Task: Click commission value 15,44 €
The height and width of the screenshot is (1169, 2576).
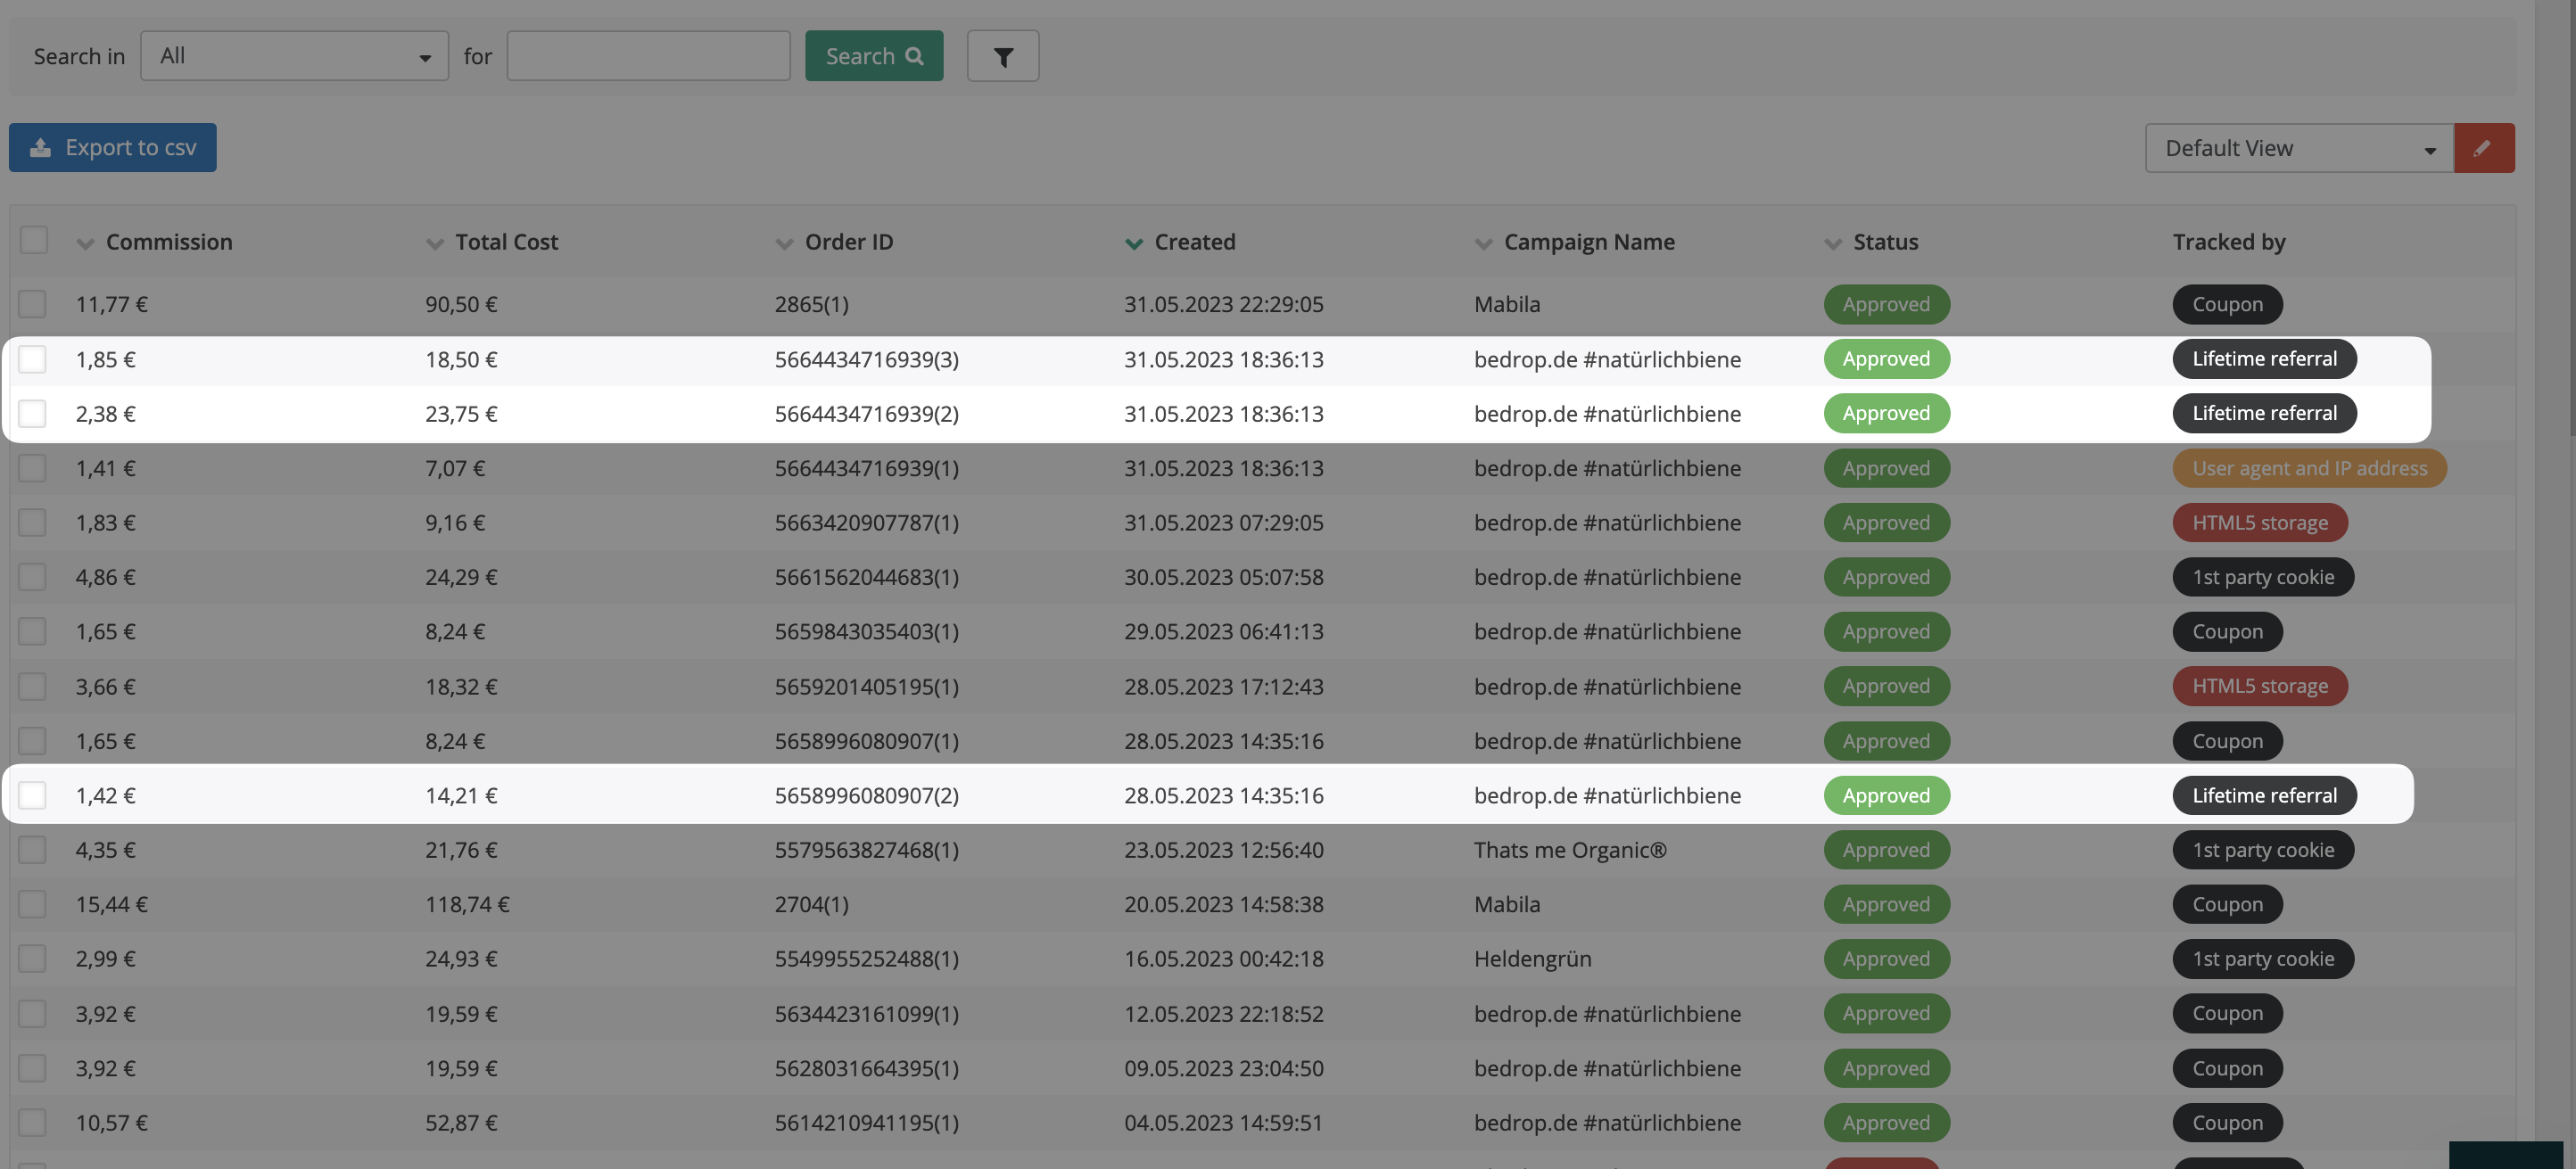Action: [x=111, y=904]
